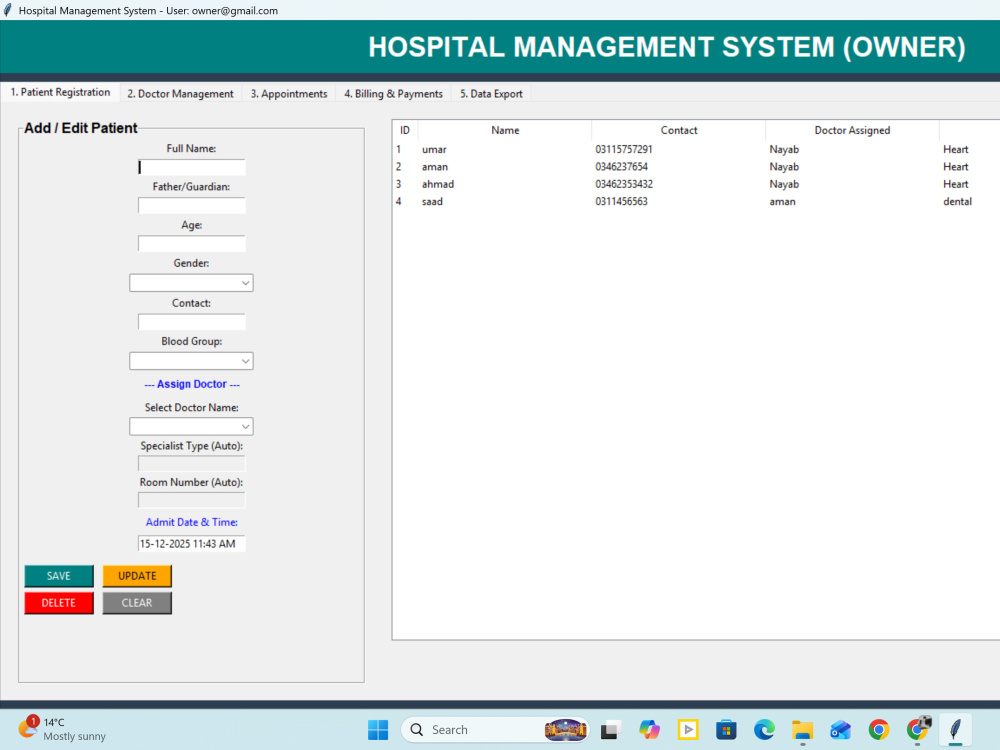Screen dimensions: 1000x750
Task: Sort by the ID column header
Action: click(405, 130)
